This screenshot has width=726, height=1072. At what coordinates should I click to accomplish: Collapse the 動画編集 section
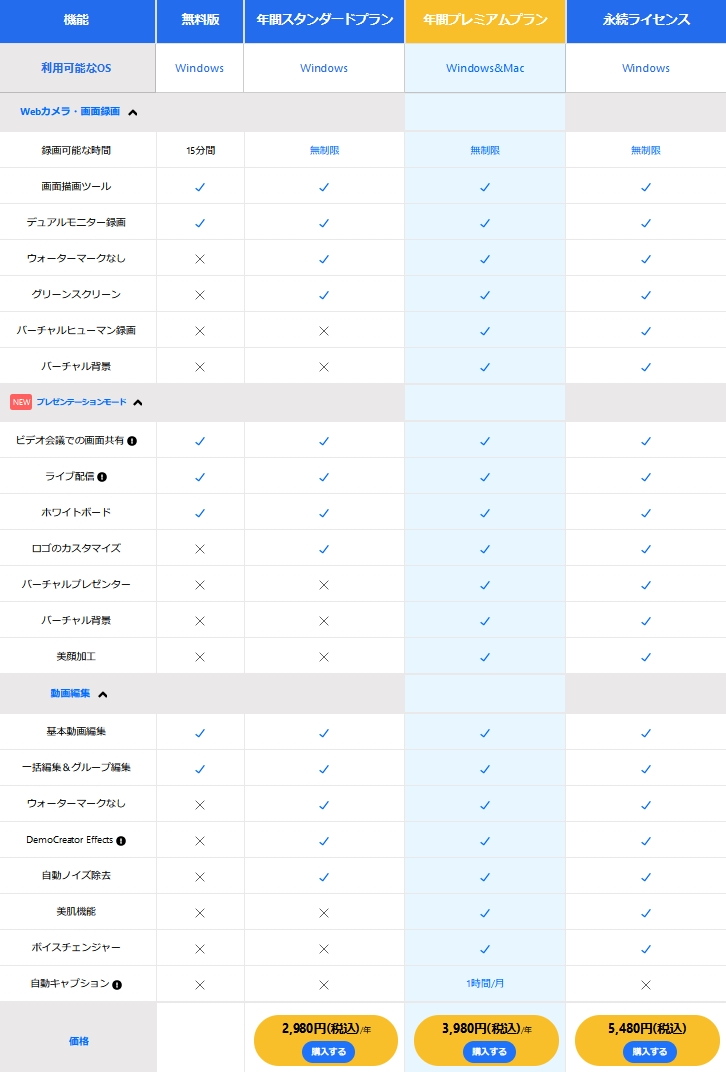[102, 694]
